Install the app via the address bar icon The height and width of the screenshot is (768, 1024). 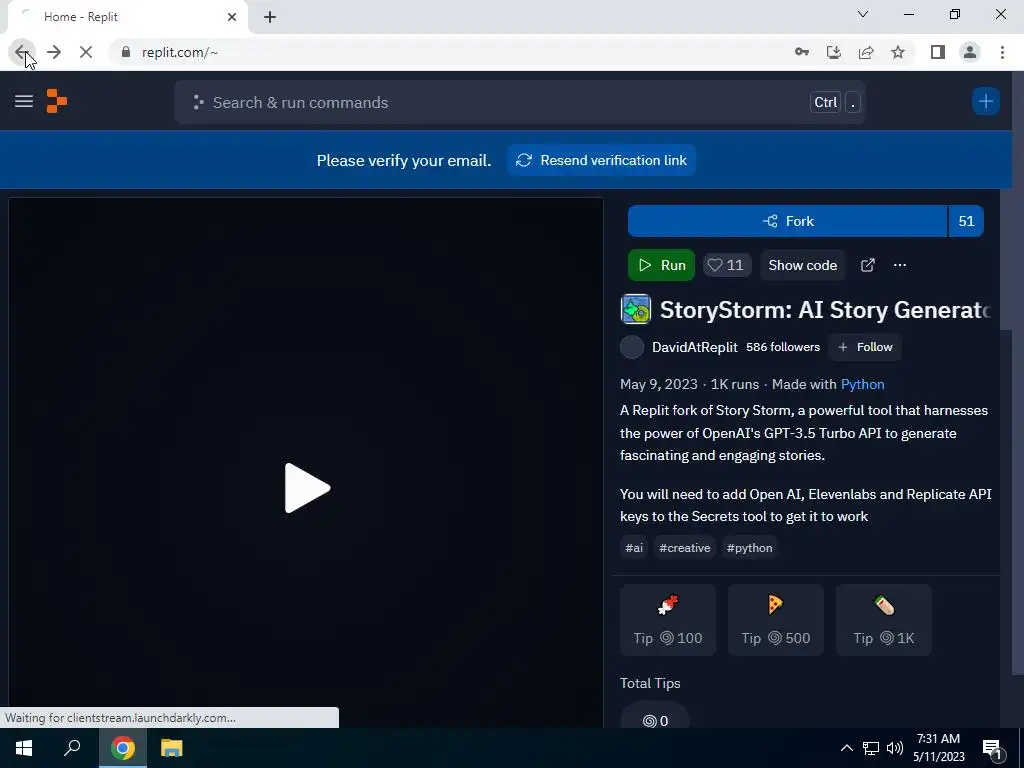pos(834,52)
